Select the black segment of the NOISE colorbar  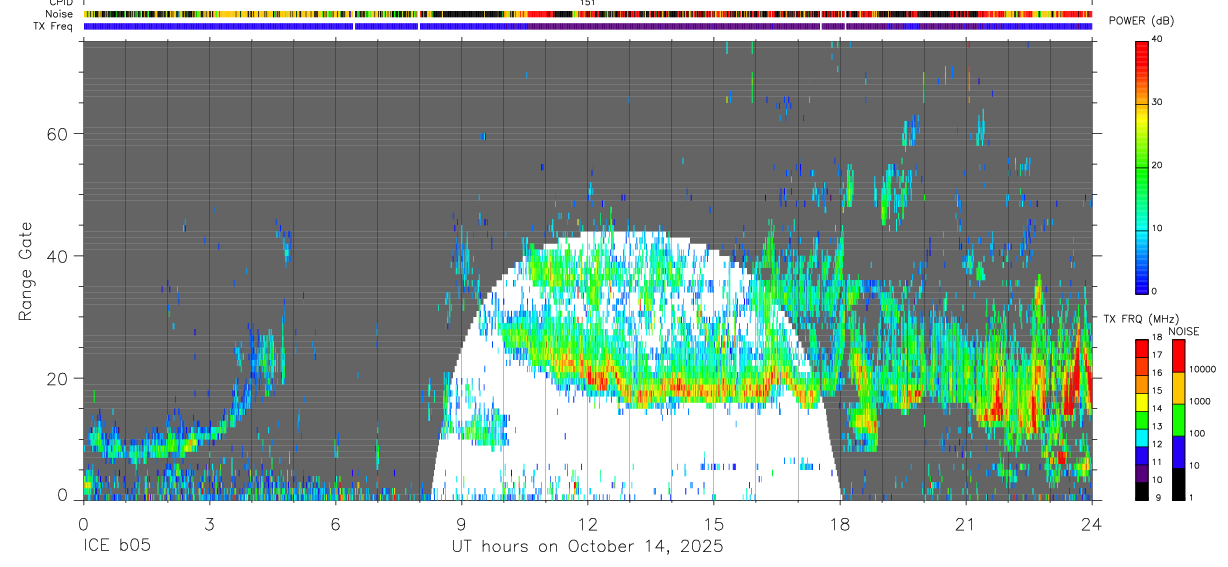point(1177,484)
